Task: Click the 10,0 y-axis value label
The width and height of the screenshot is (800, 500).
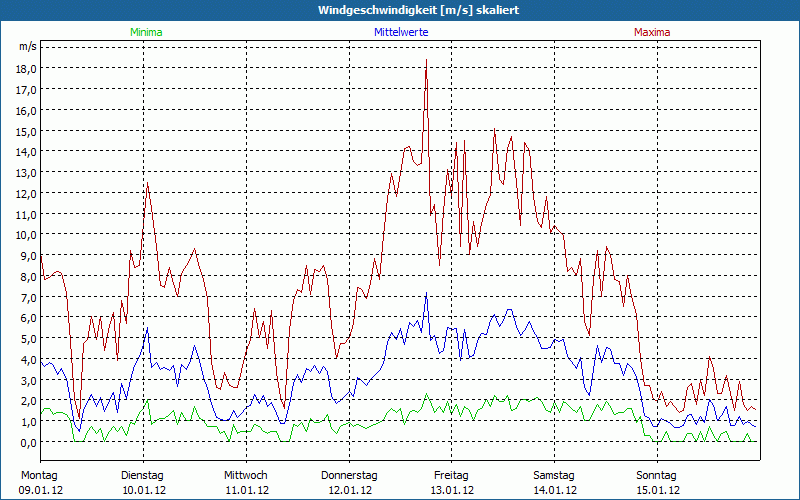Action: (x=27, y=234)
